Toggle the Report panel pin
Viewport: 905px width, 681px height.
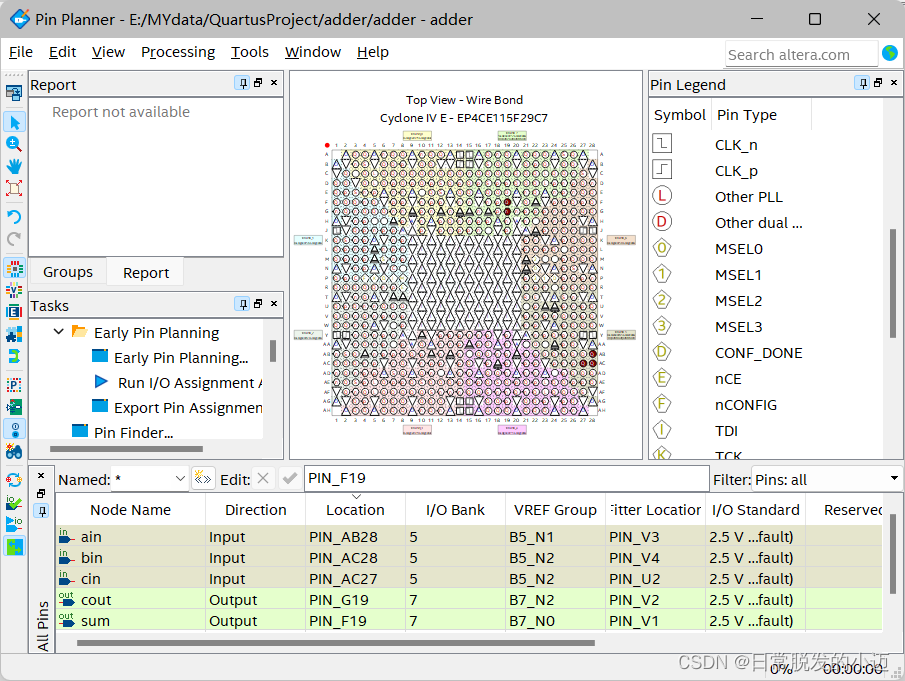coord(243,83)
